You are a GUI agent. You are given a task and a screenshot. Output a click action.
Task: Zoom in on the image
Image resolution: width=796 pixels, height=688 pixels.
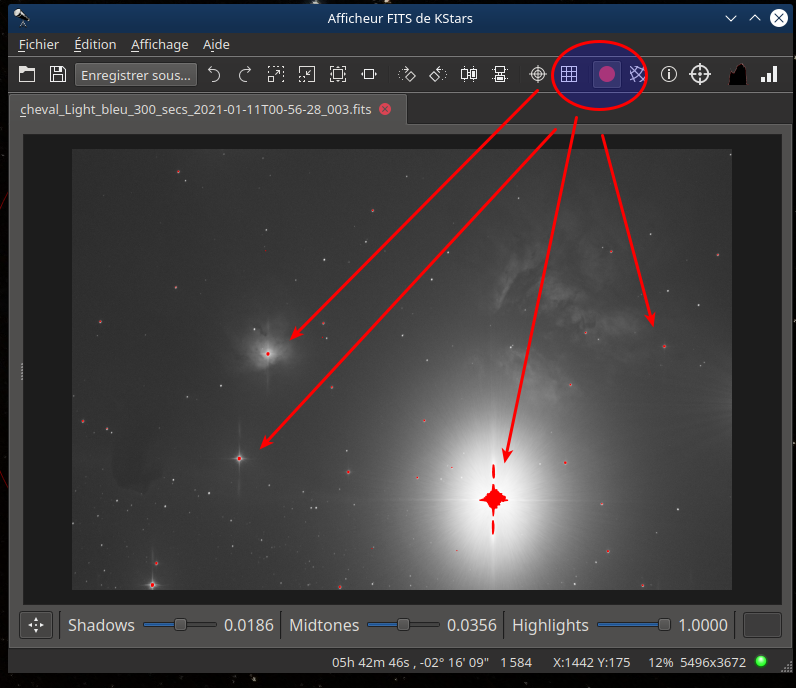point(276,75)
